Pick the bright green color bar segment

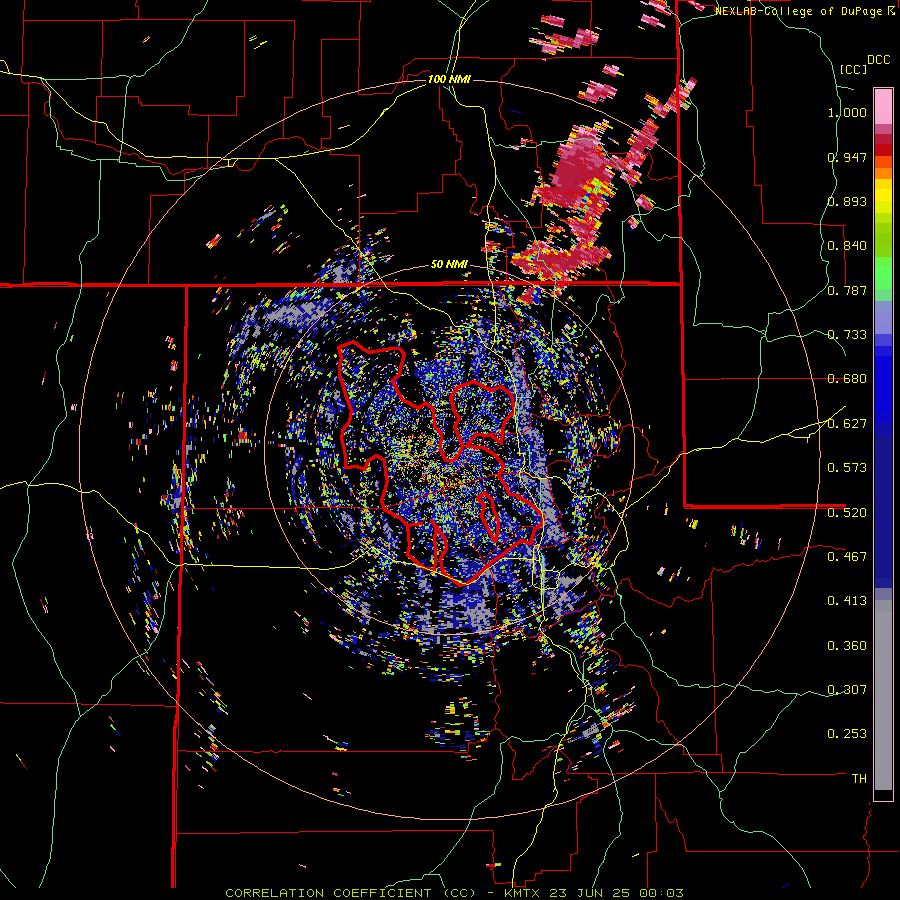tap(883, 273)
